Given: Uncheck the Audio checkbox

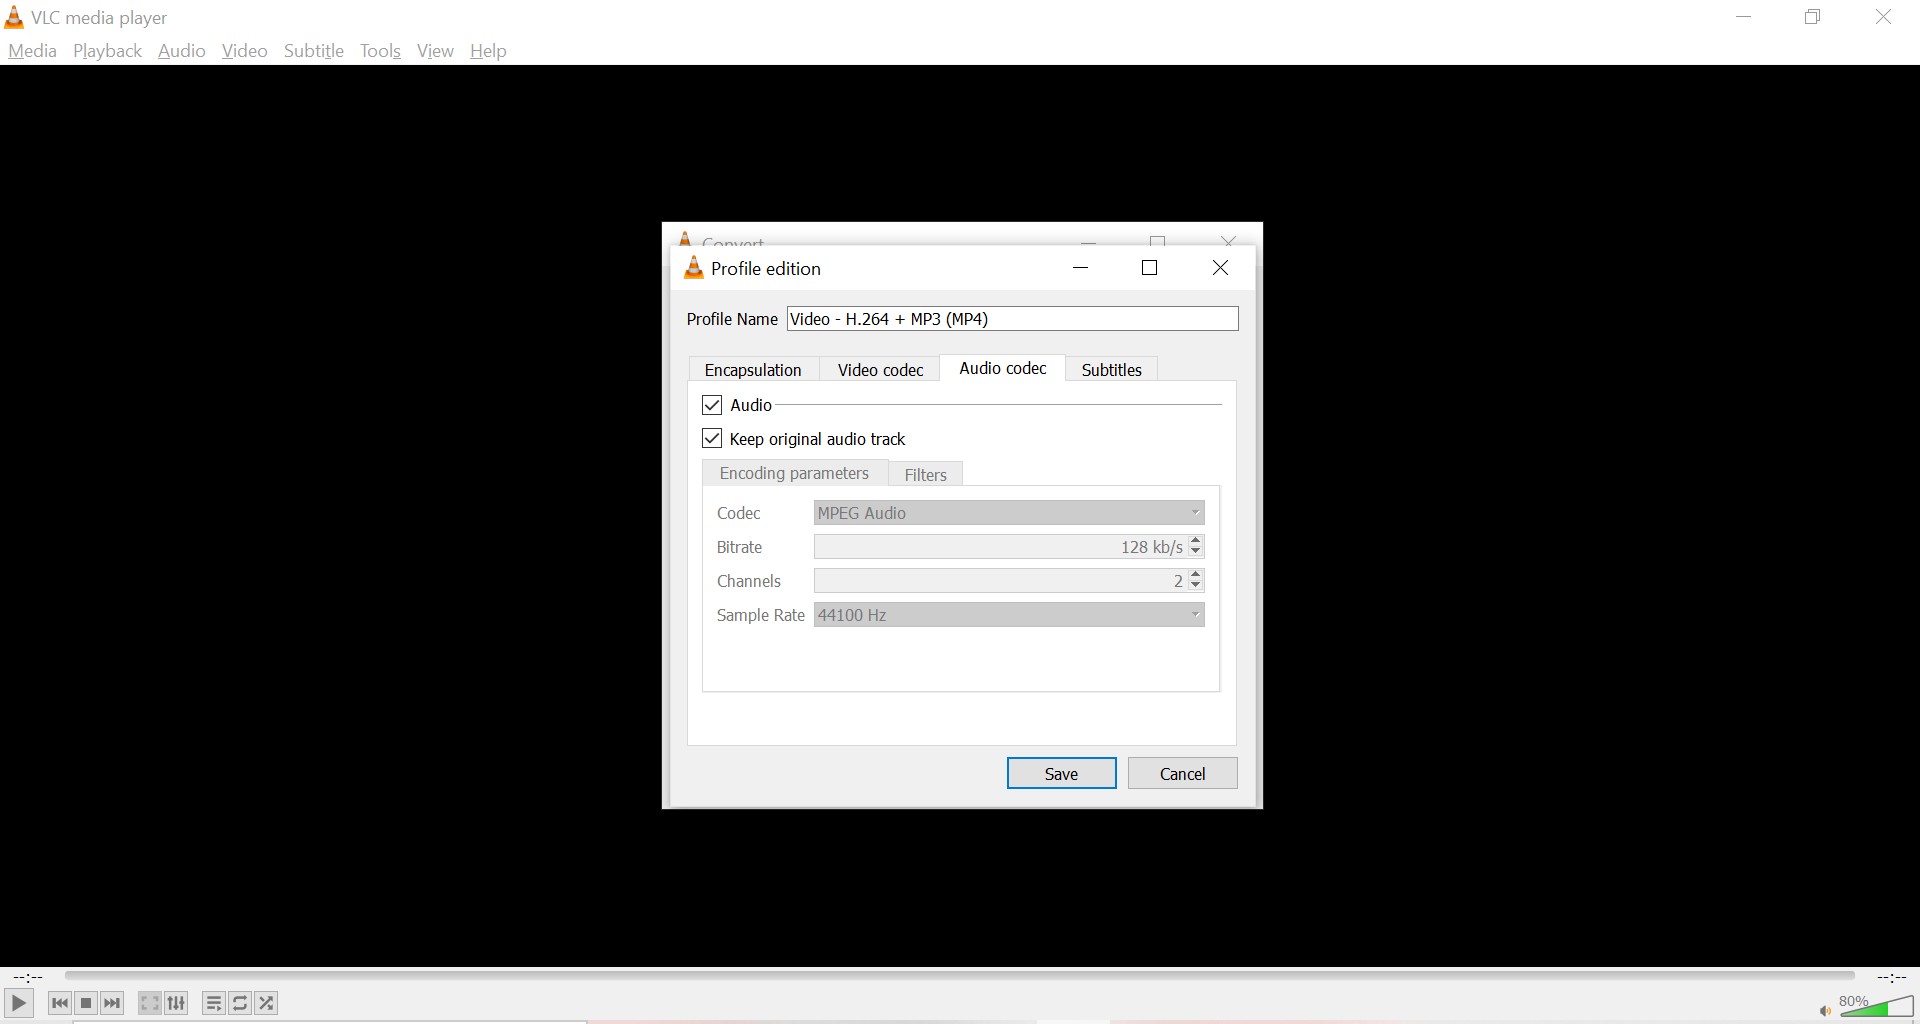Looking at the screenshot, I should pyautogui.click(x=711, y=404).
